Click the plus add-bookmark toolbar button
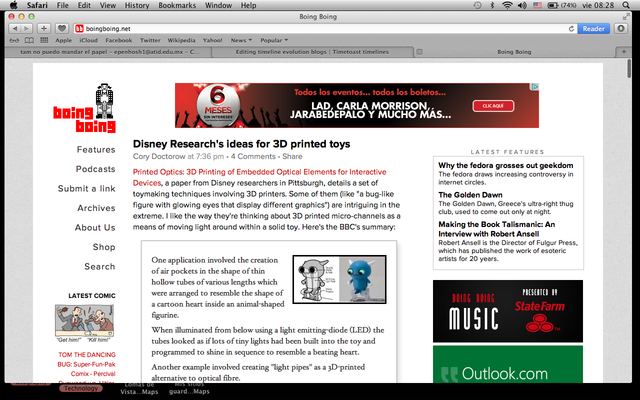Image resolution: width=640 pixels, height=400 pixels. [x=44, y=29]
